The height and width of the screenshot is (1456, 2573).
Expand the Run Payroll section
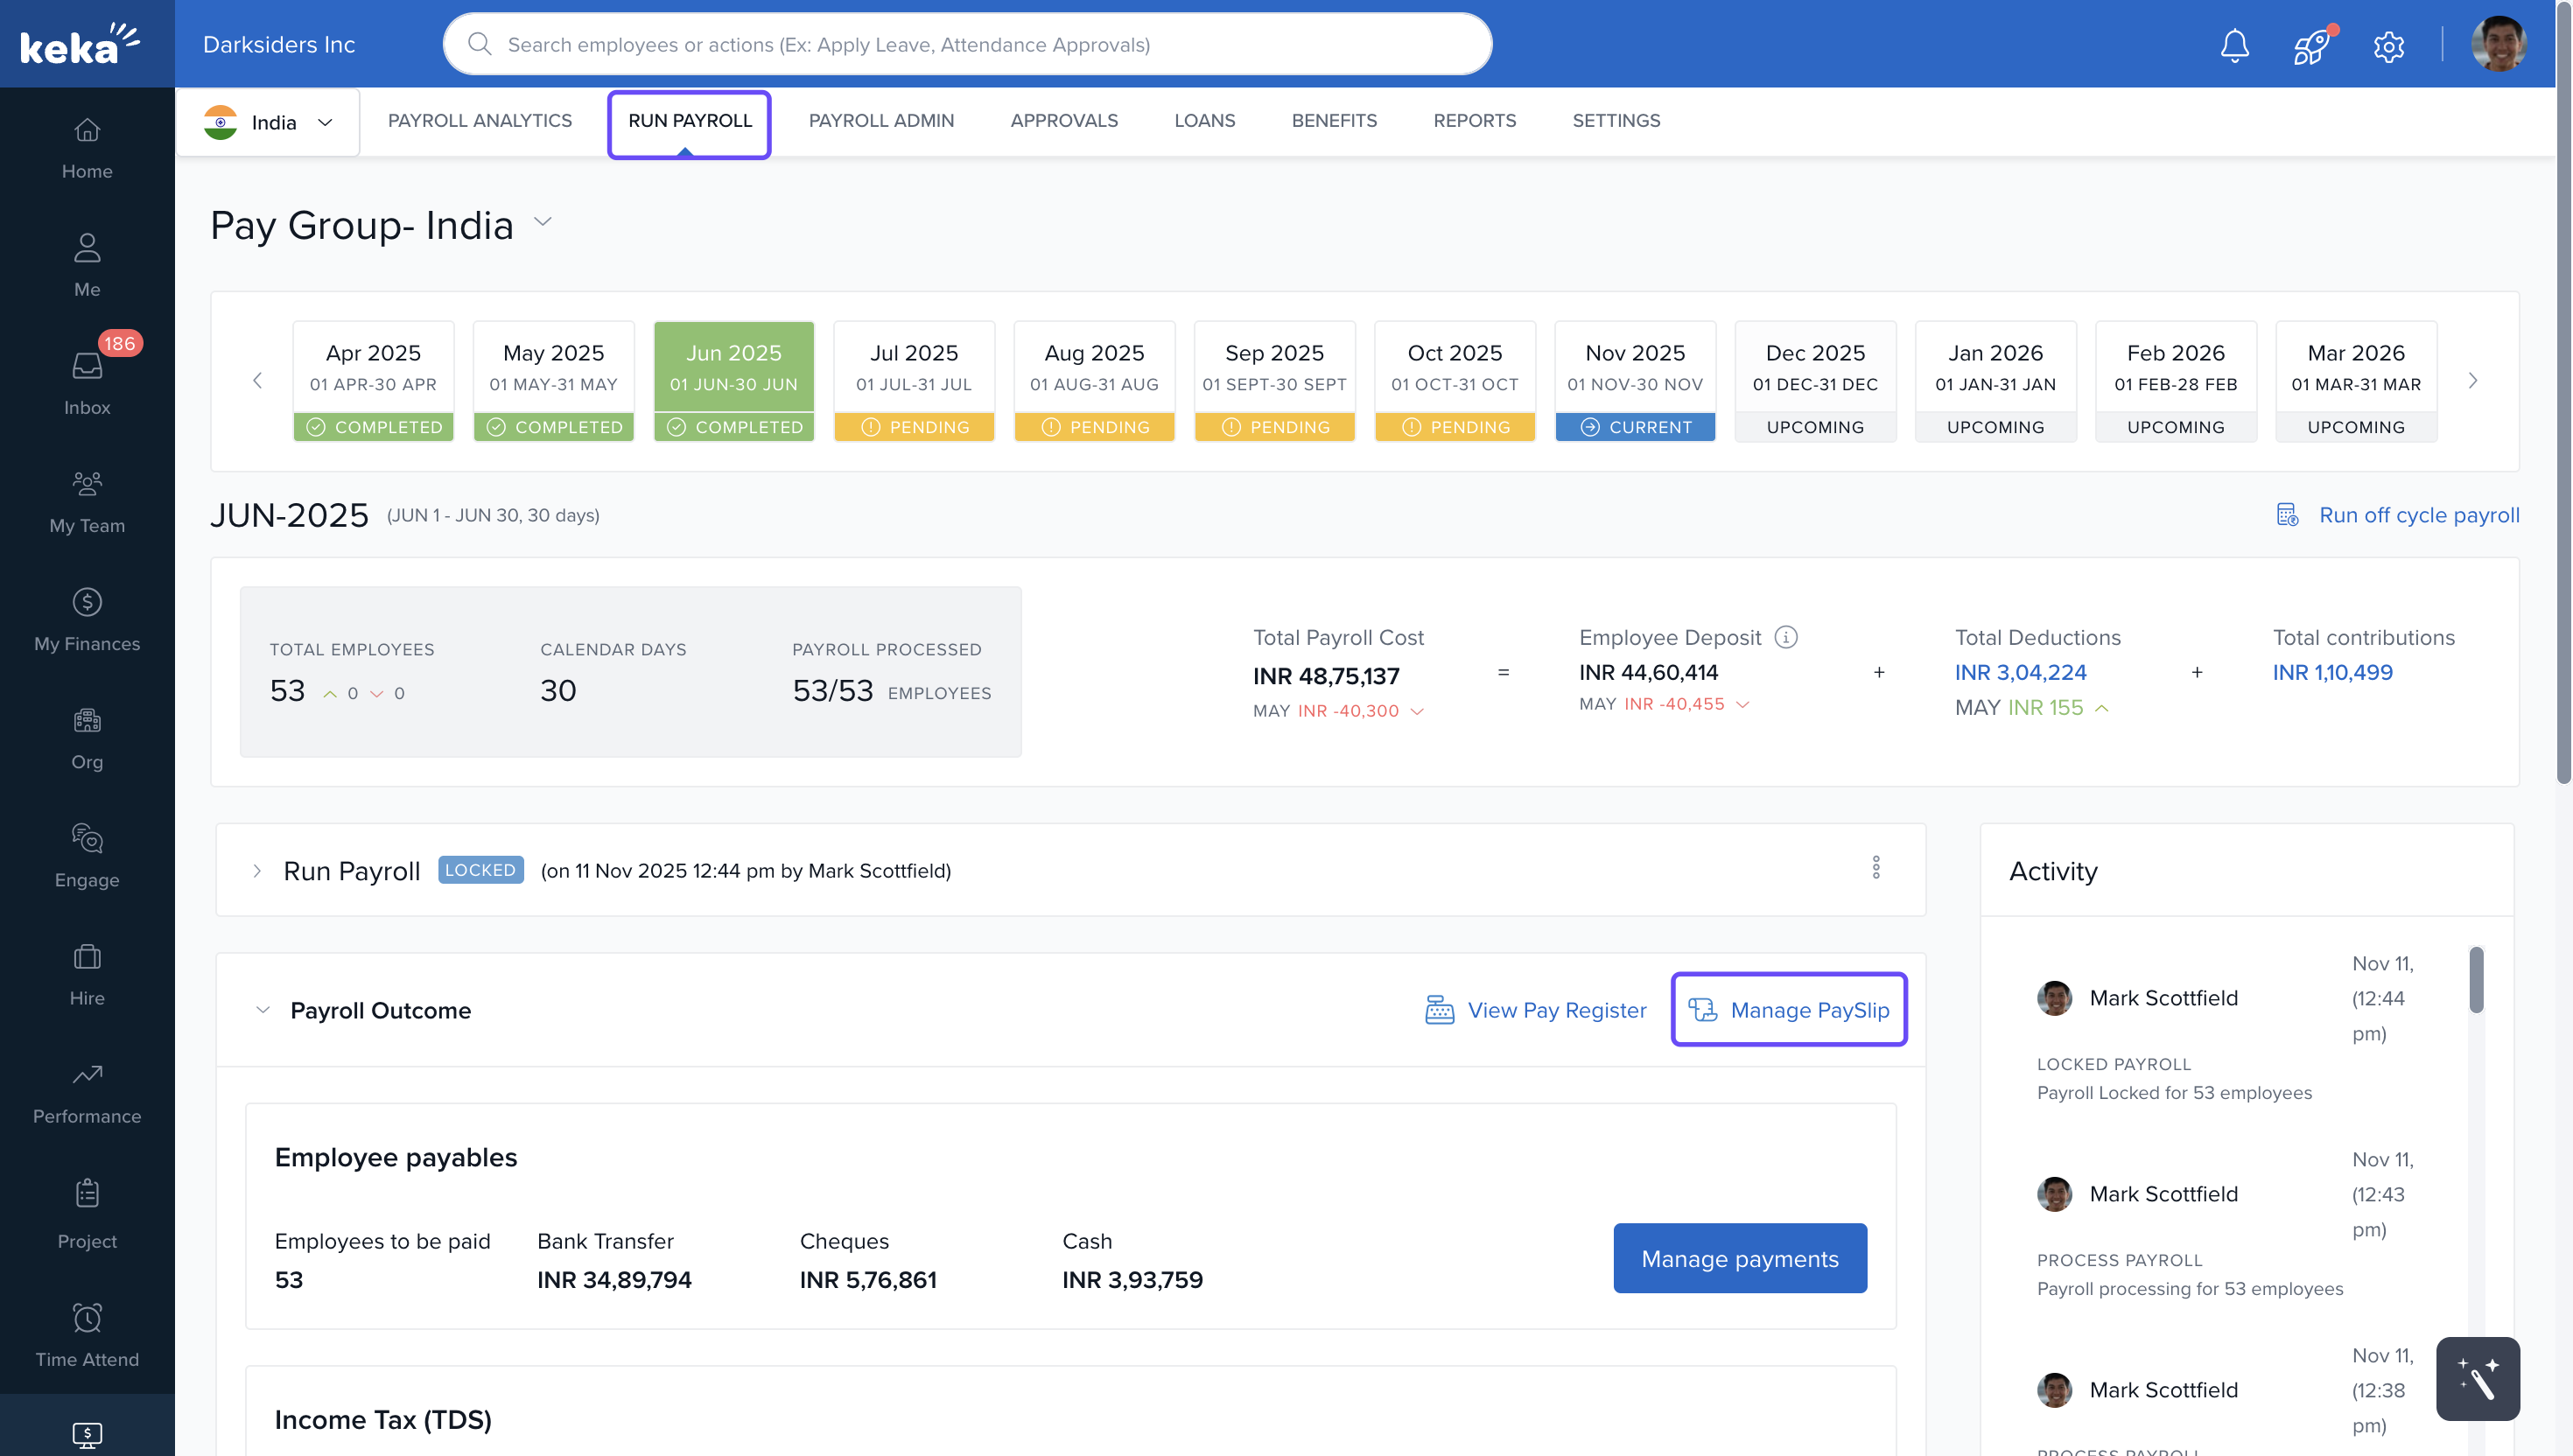(x=257, y=871)
